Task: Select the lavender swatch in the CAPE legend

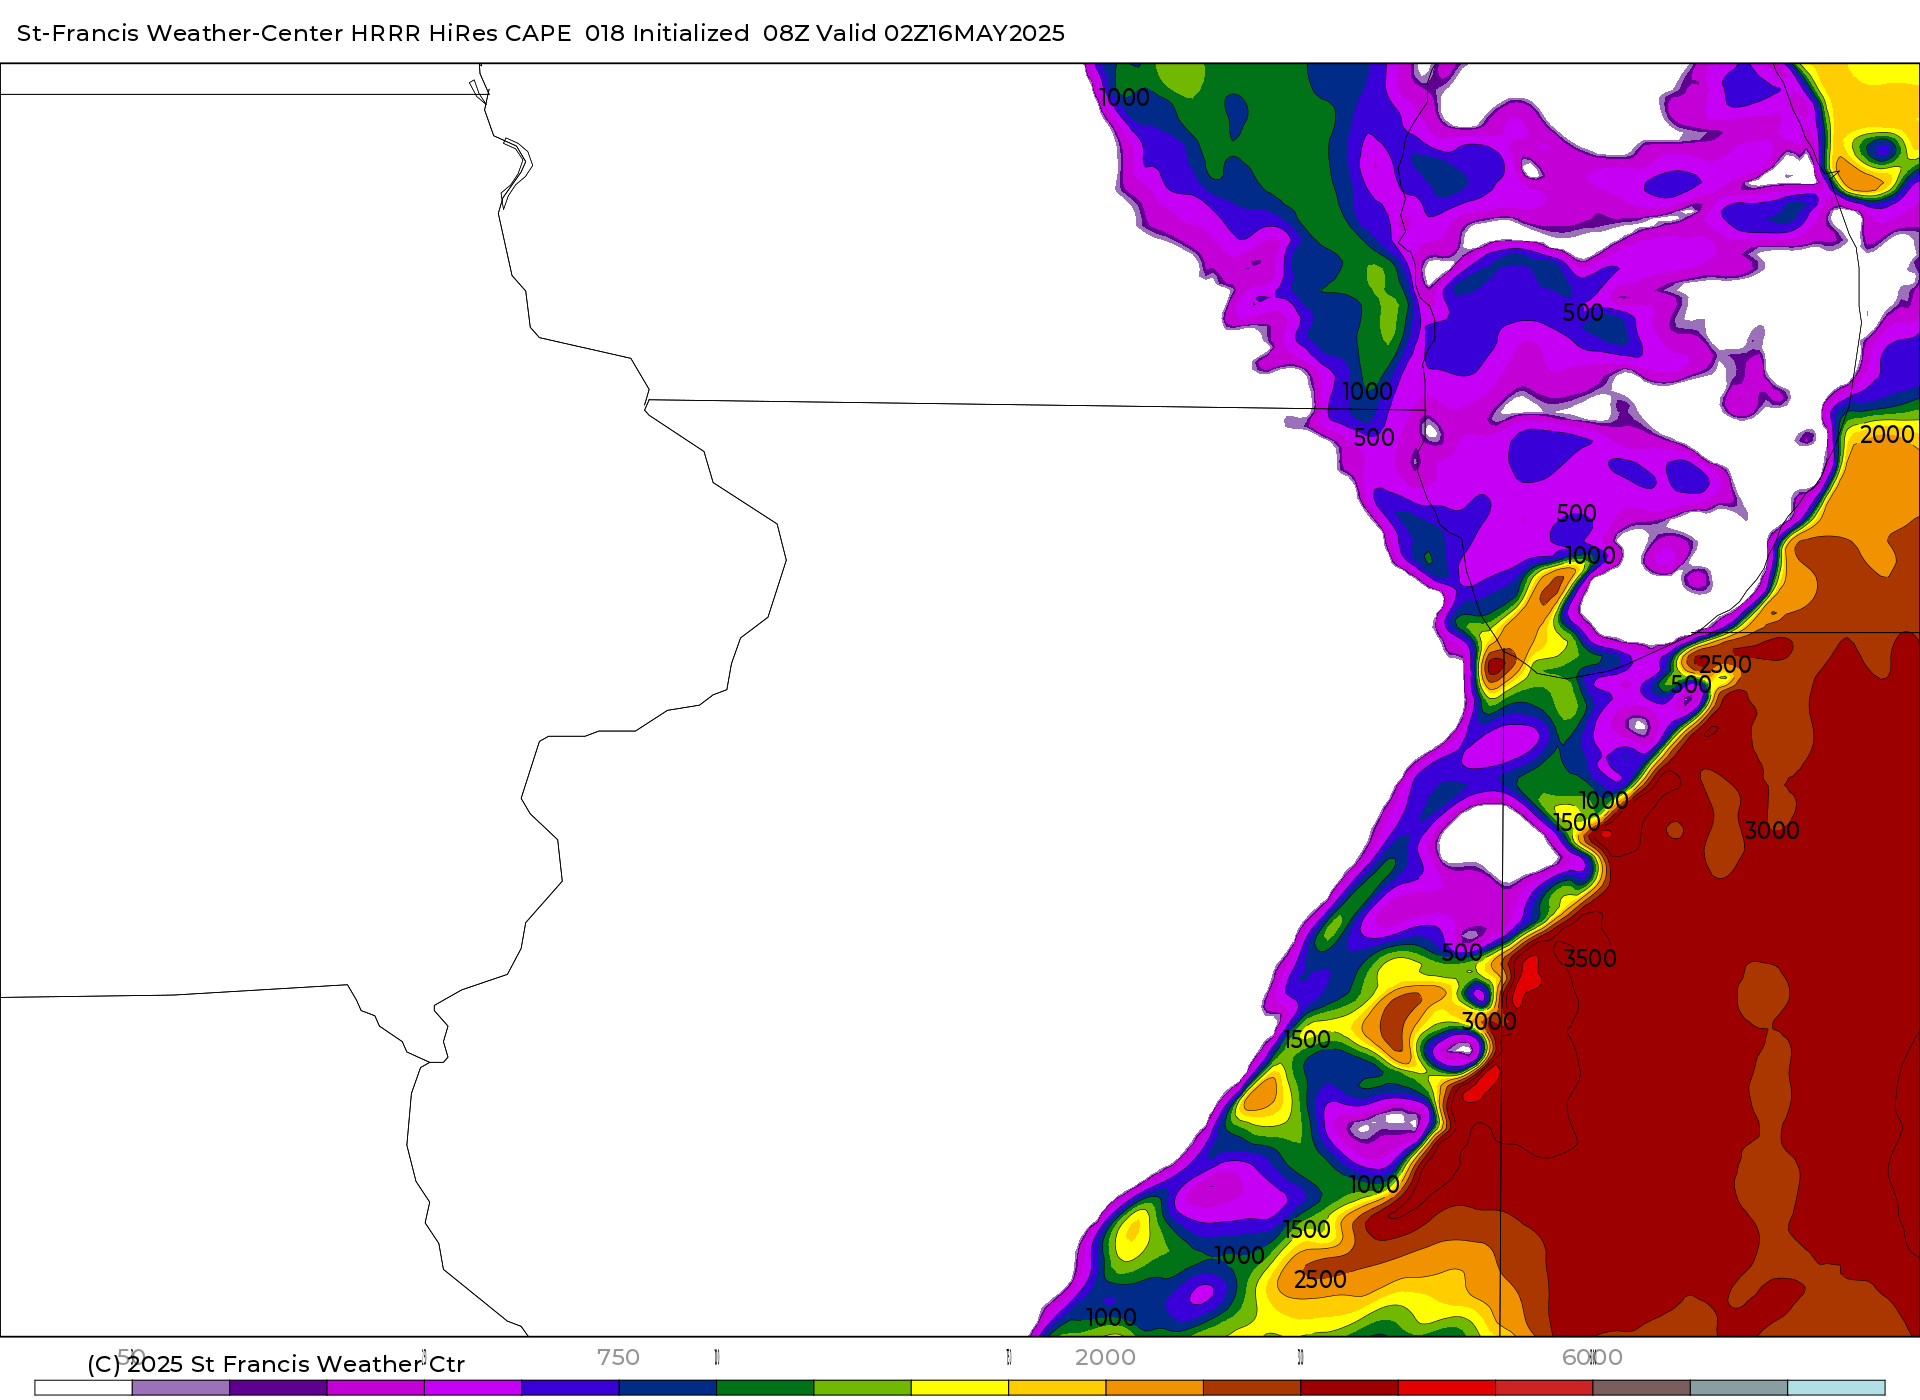Action: coord(181,1388)
